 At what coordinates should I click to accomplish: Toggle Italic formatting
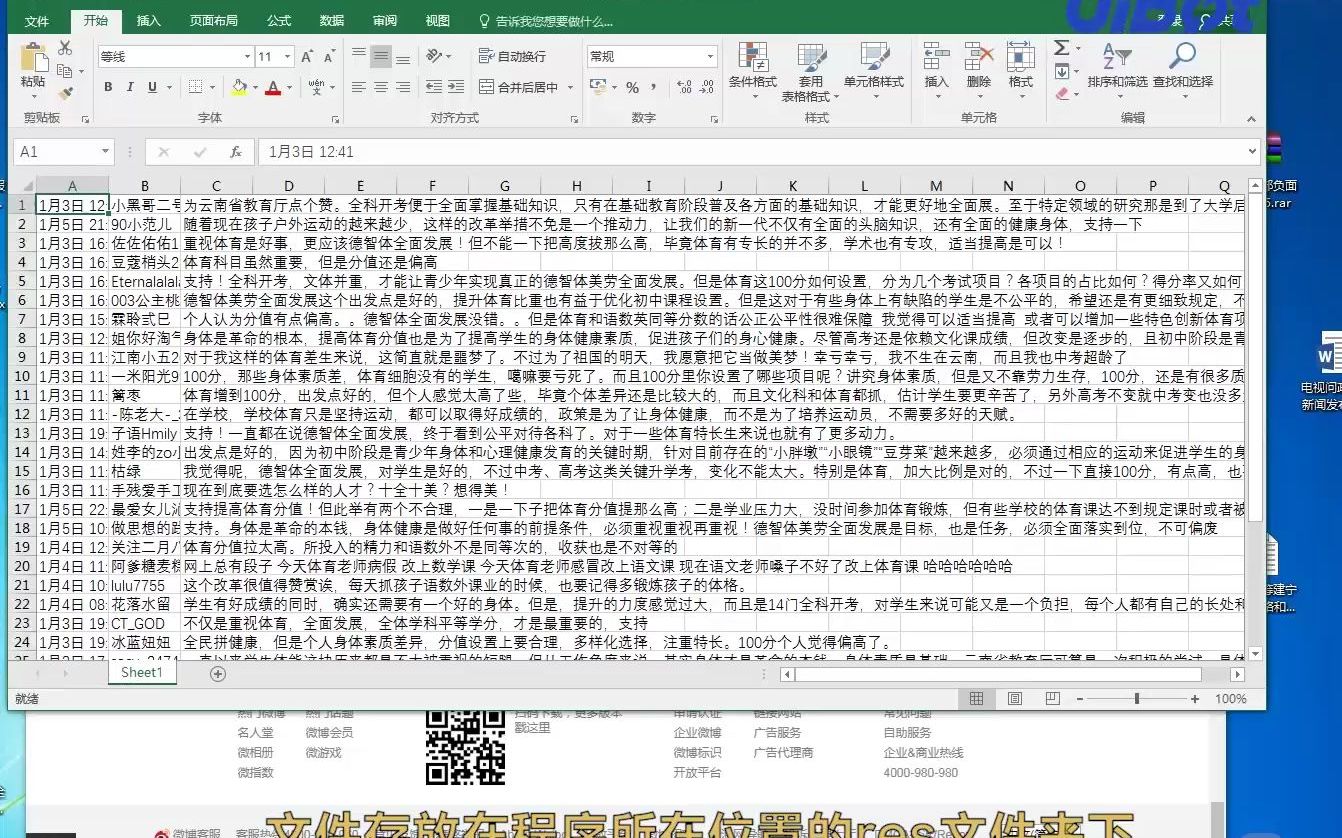130,88
